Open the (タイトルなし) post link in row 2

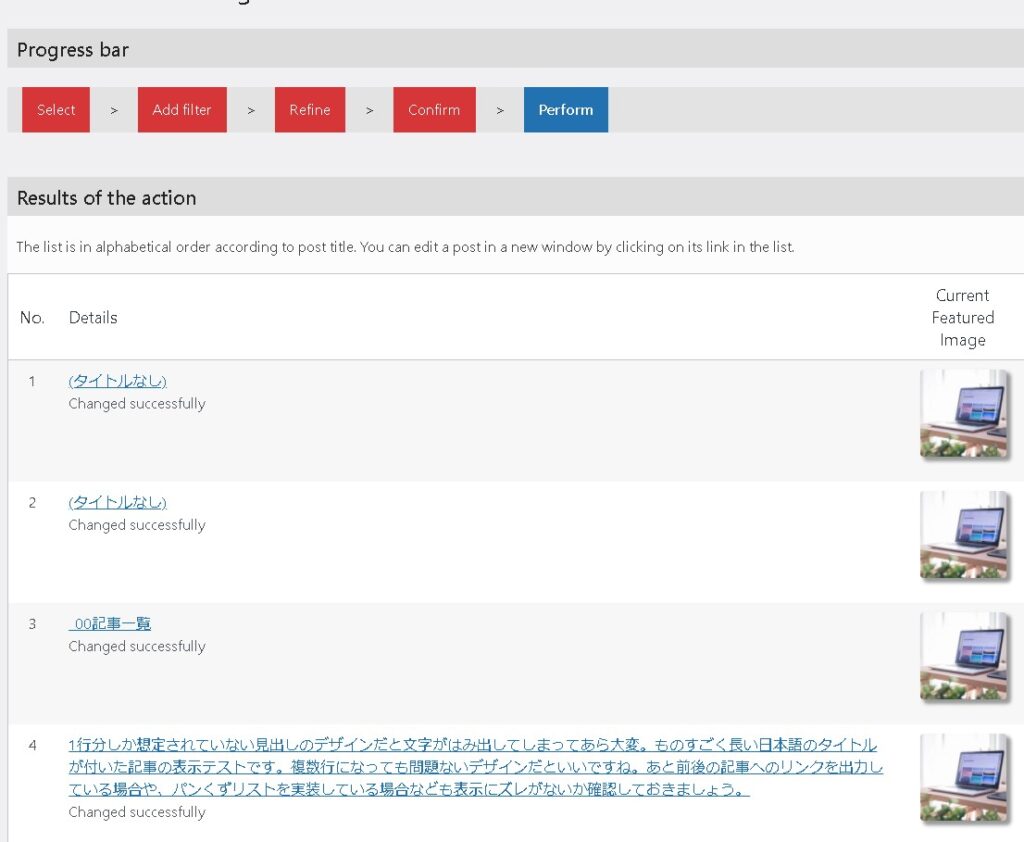pos(117,502)
